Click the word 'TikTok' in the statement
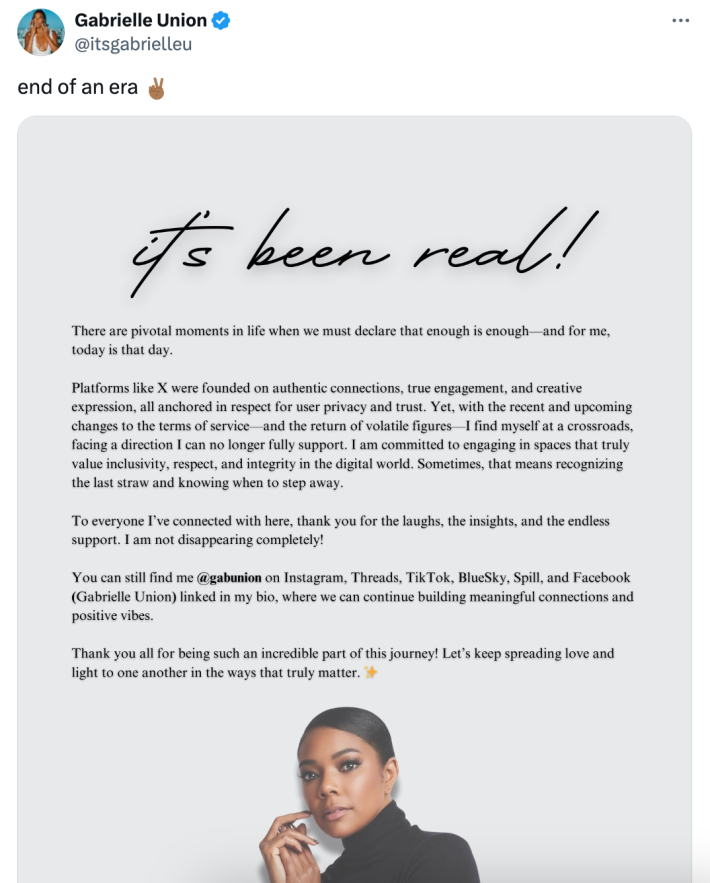Screen dimensions: 710x883 point(427,578)
